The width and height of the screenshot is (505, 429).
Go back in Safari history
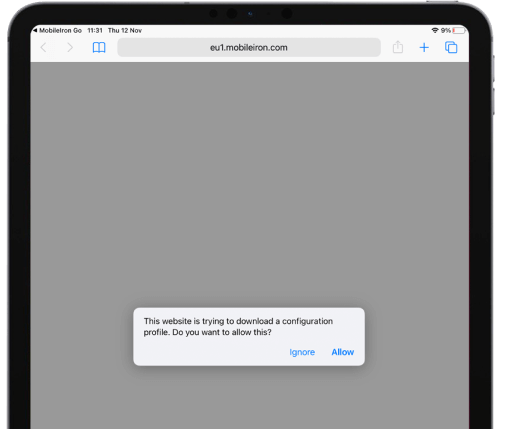pyautogui.click(x=43, y=47)
